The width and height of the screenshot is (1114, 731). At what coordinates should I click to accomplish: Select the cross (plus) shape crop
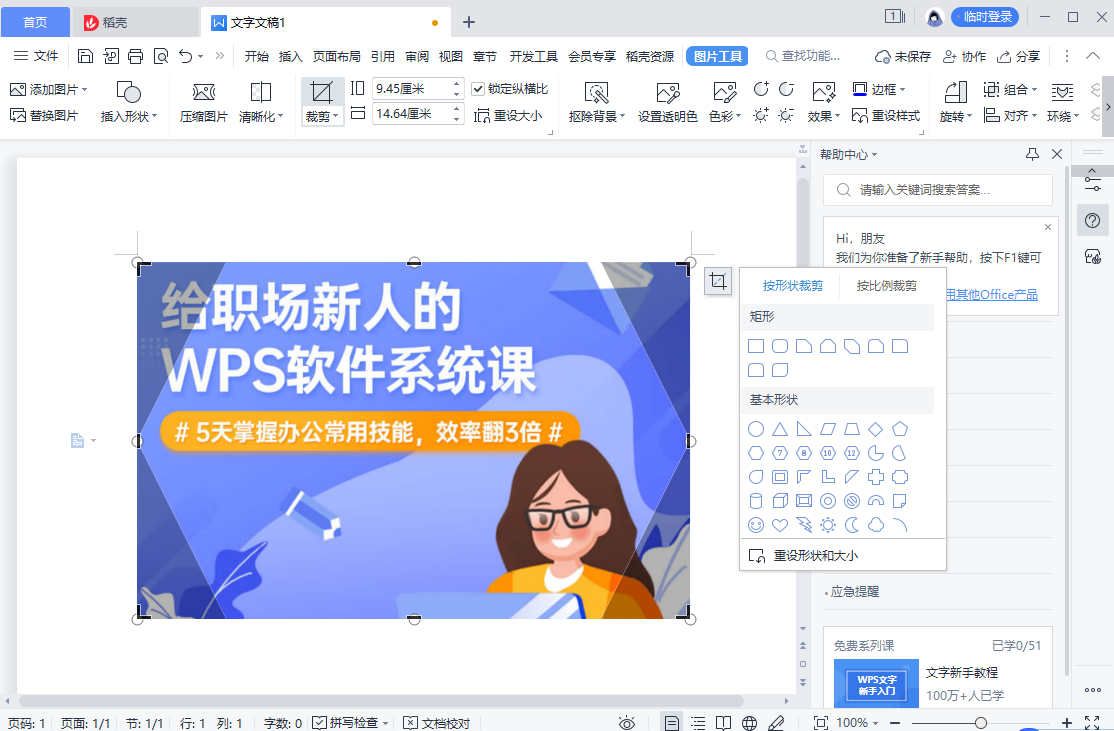876,477
